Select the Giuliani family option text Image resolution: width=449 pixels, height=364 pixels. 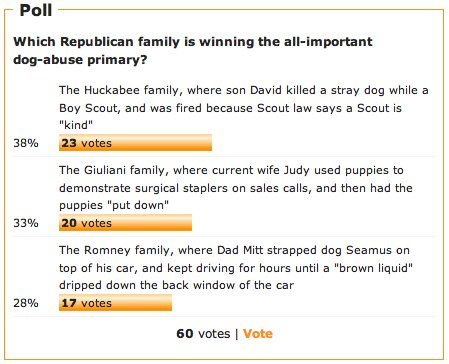(236, 188)
